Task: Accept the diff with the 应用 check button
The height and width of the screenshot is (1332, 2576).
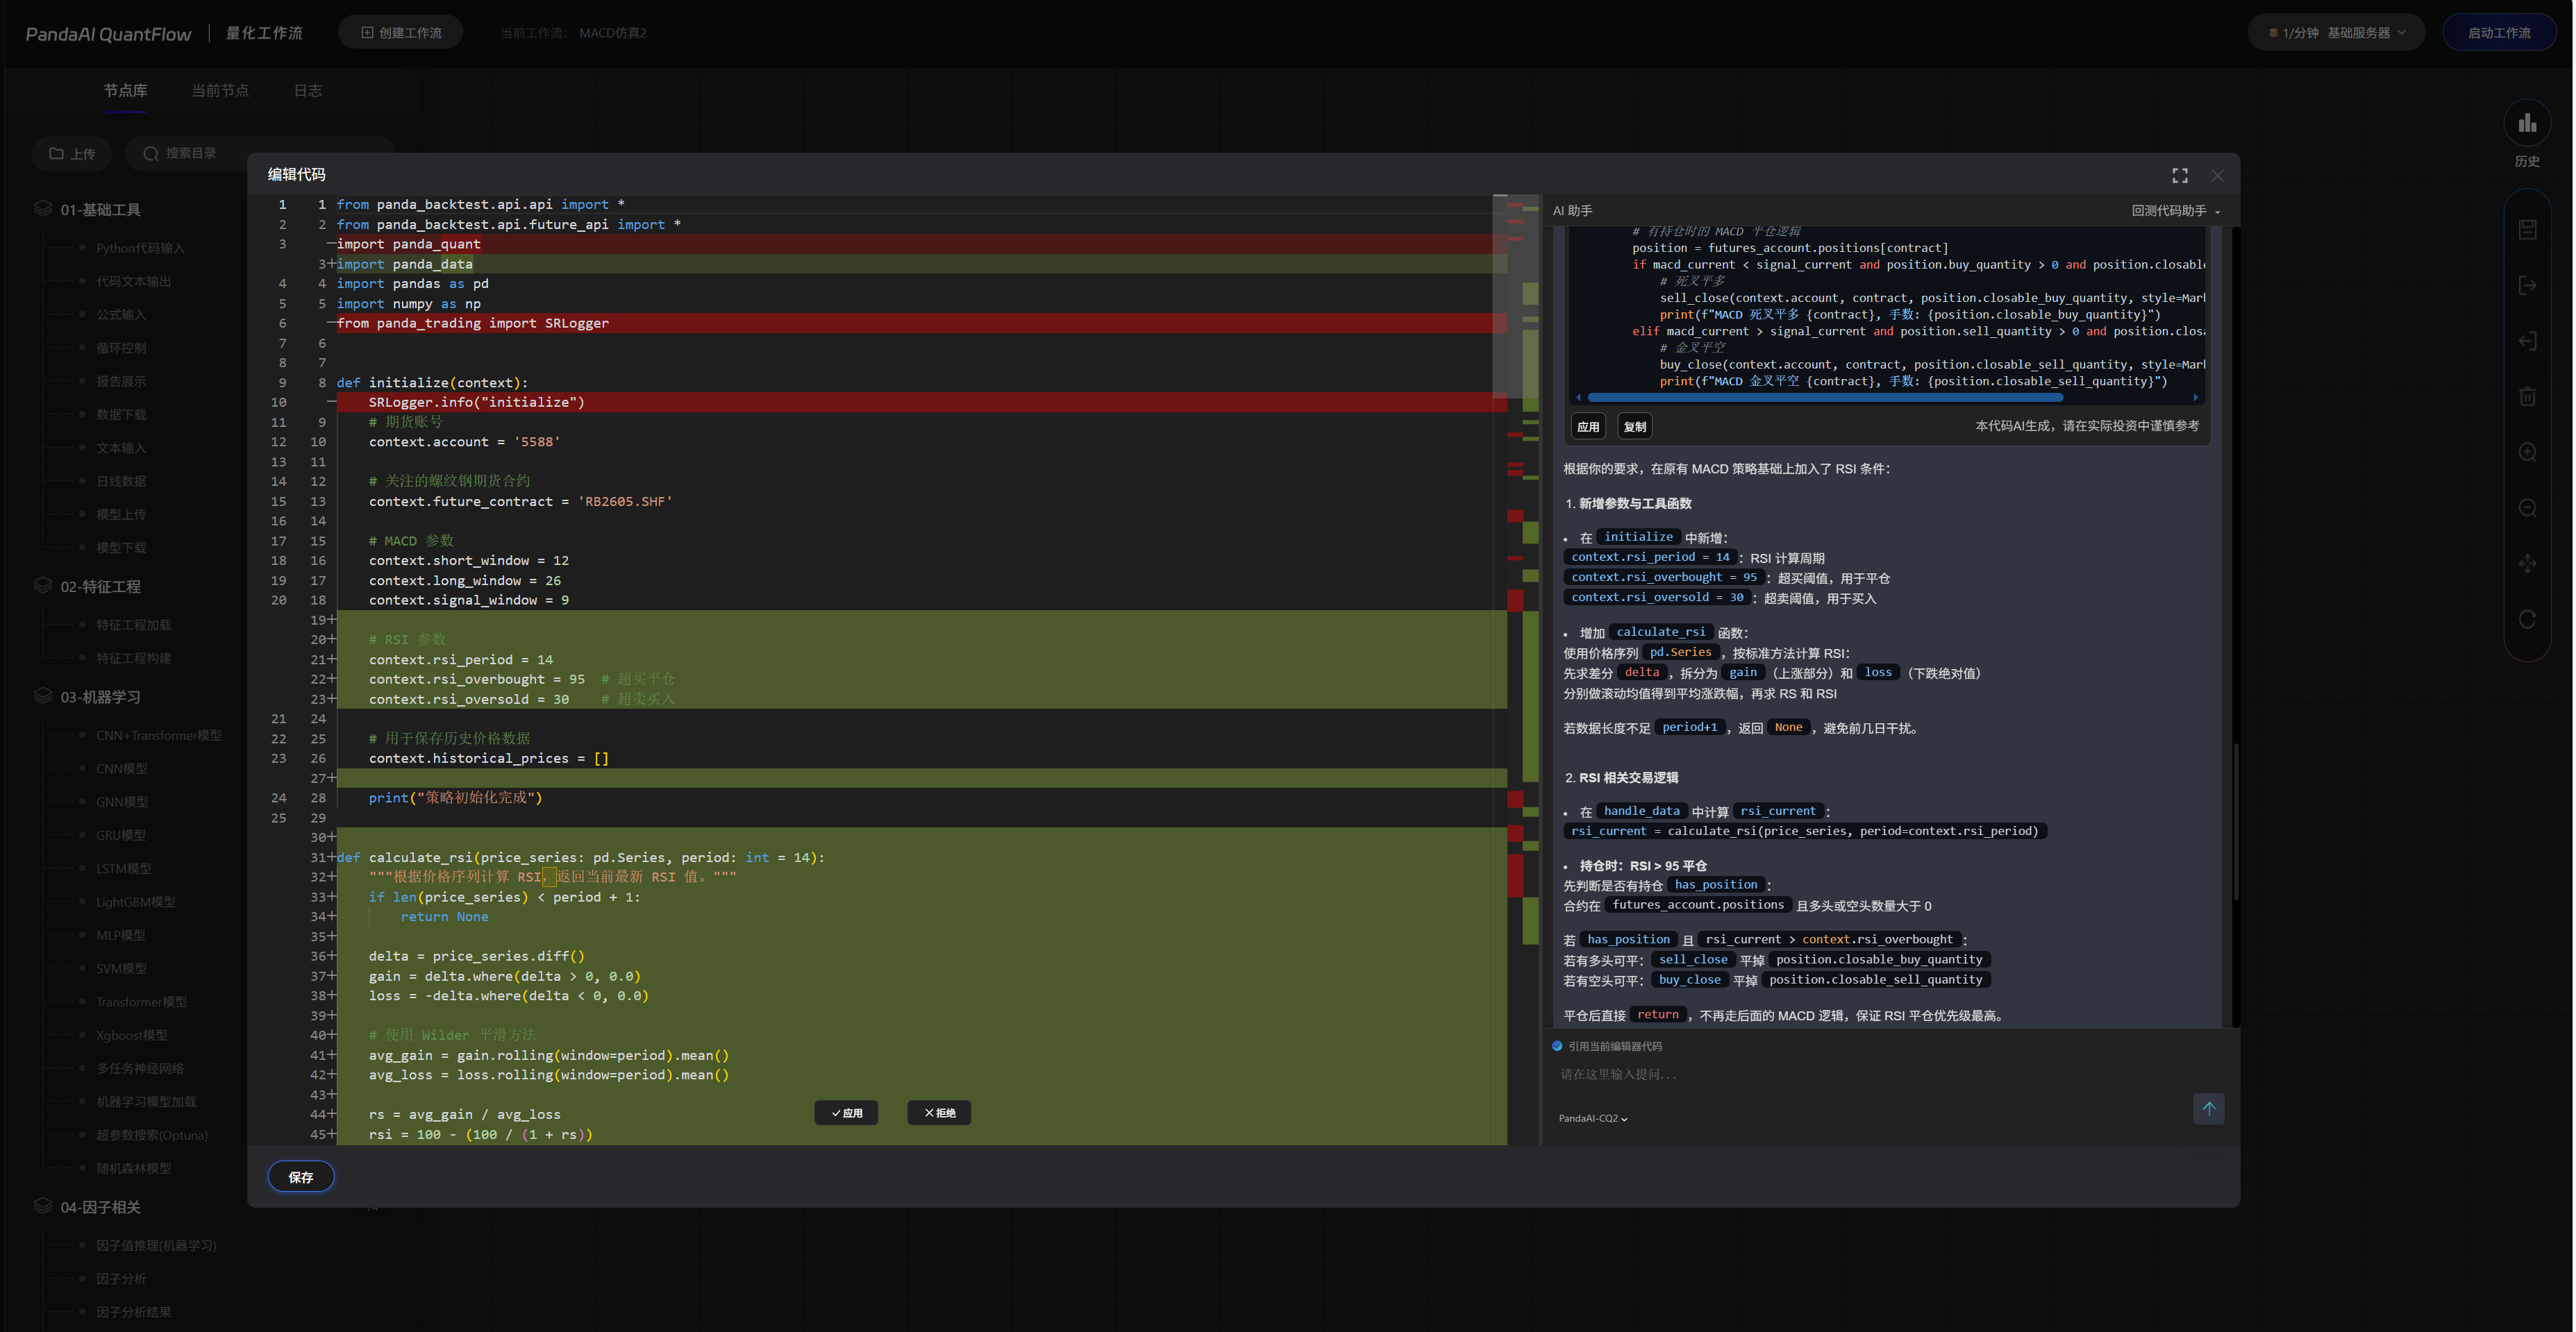Action: click(x=846, y=1113)
